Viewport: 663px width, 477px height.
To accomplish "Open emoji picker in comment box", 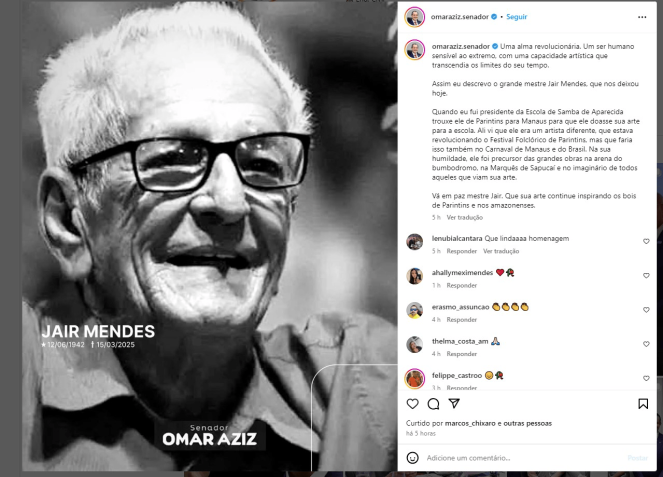I will pos(412,458).
